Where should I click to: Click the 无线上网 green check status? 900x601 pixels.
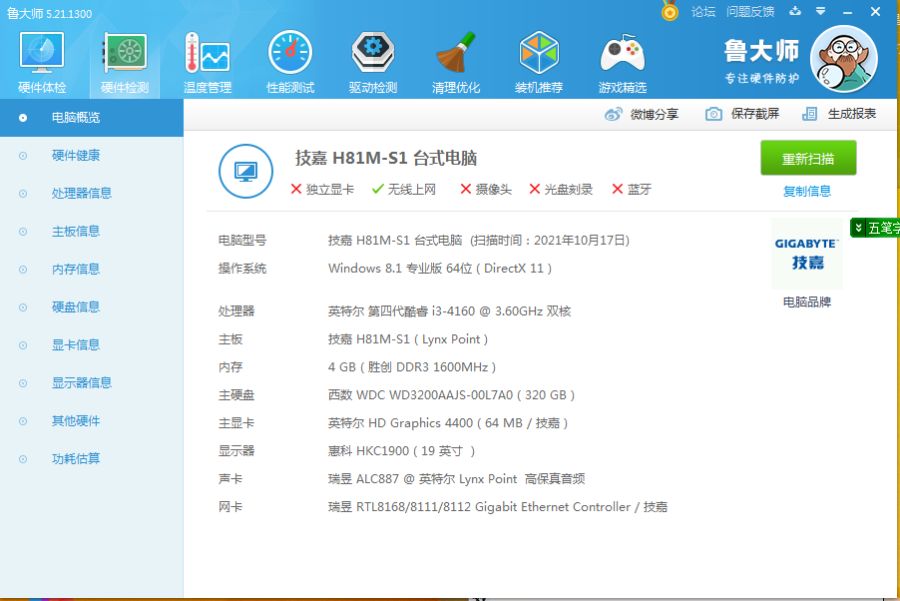[404, 189]
